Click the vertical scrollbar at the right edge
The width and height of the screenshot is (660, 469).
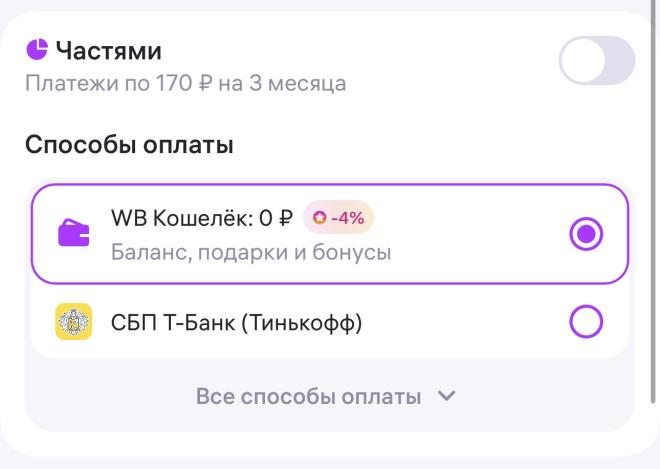point(653,202)
